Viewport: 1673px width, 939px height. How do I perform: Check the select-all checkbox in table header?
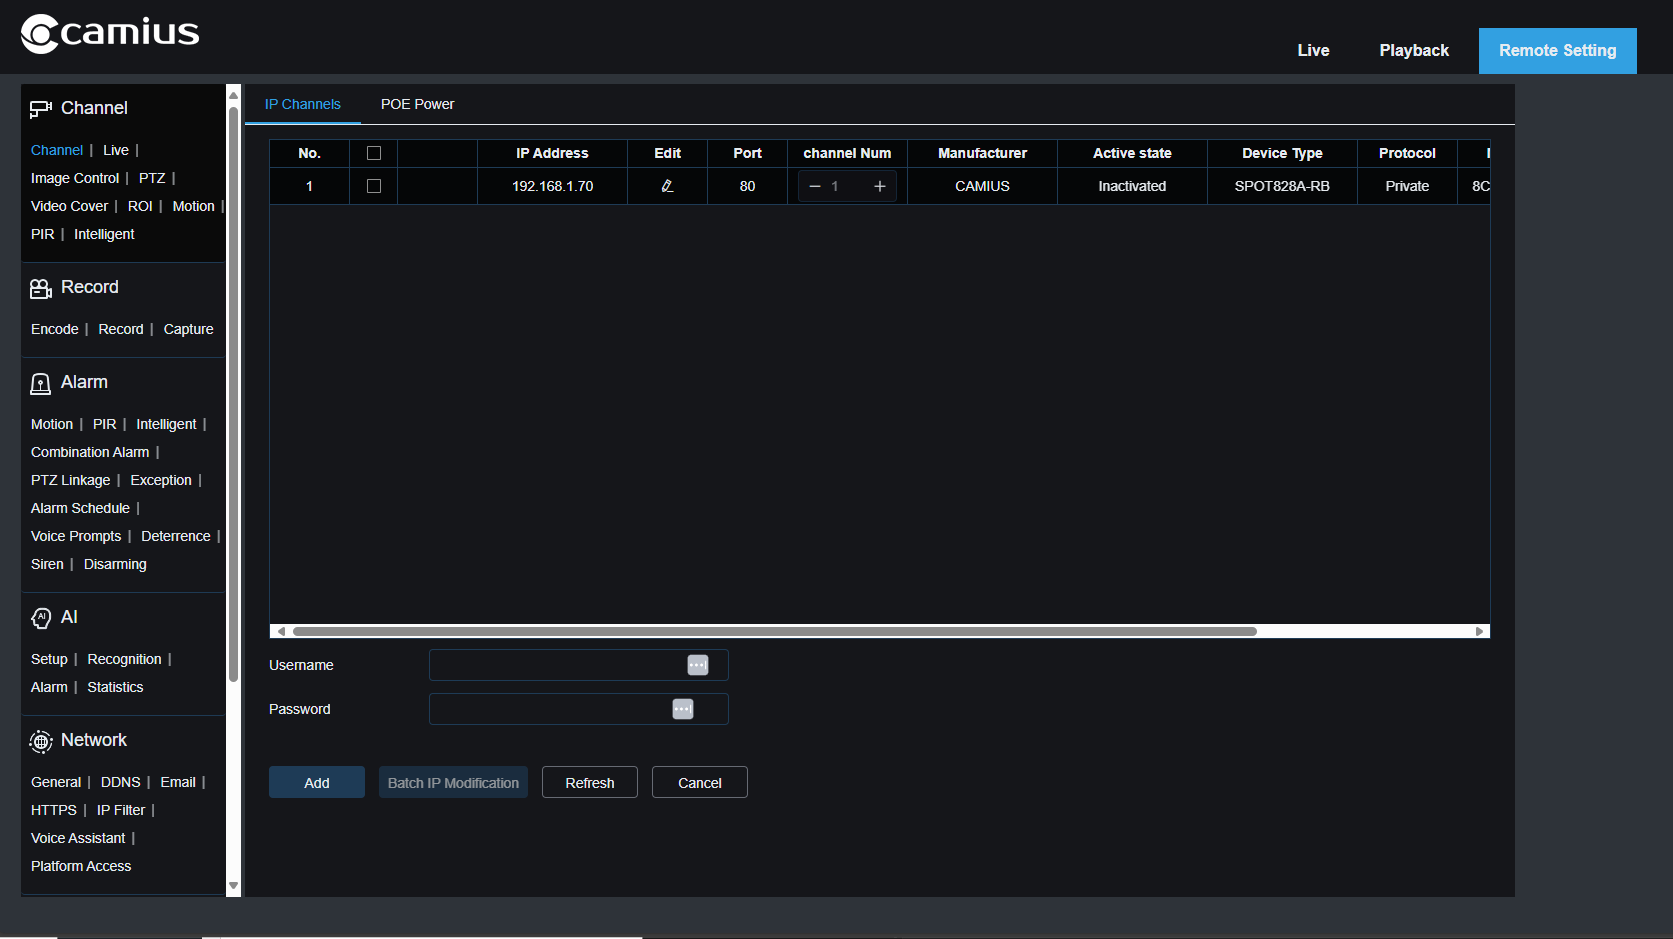(x=373, y=153)
